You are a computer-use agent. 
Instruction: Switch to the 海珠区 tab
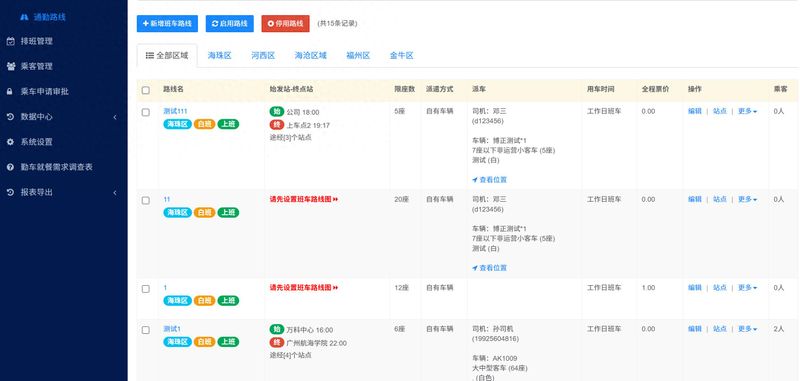(x=219, y=56)
